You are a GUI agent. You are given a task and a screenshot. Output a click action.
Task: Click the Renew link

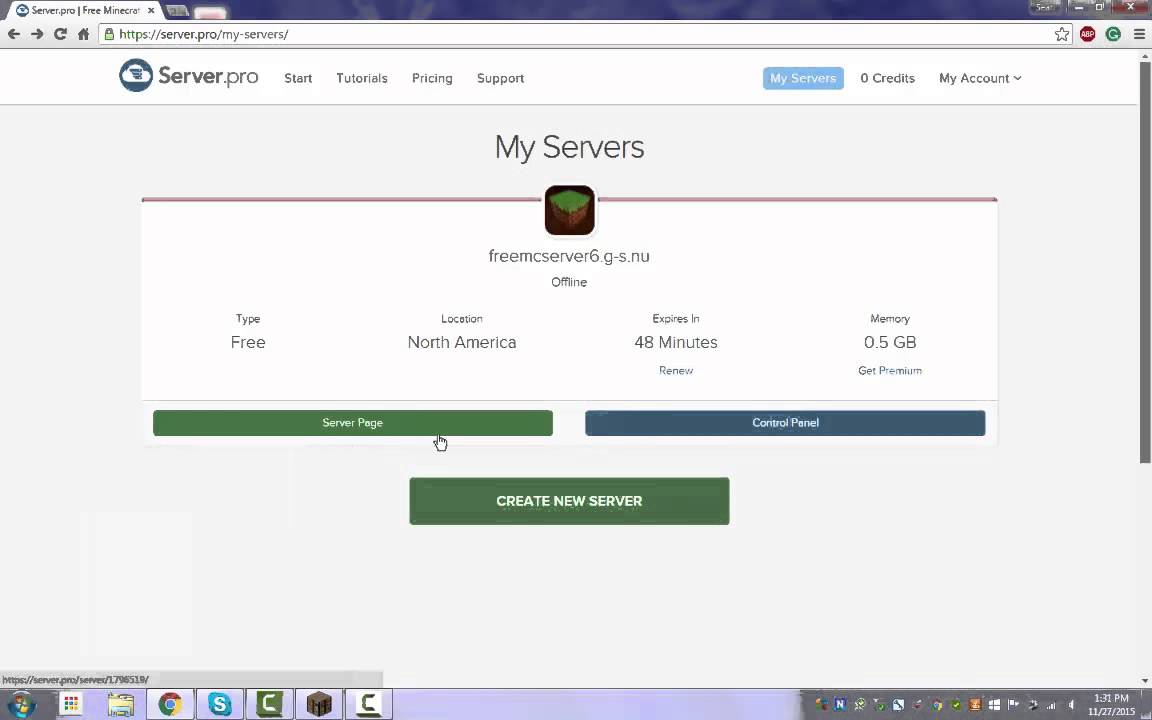click(676, 370)
